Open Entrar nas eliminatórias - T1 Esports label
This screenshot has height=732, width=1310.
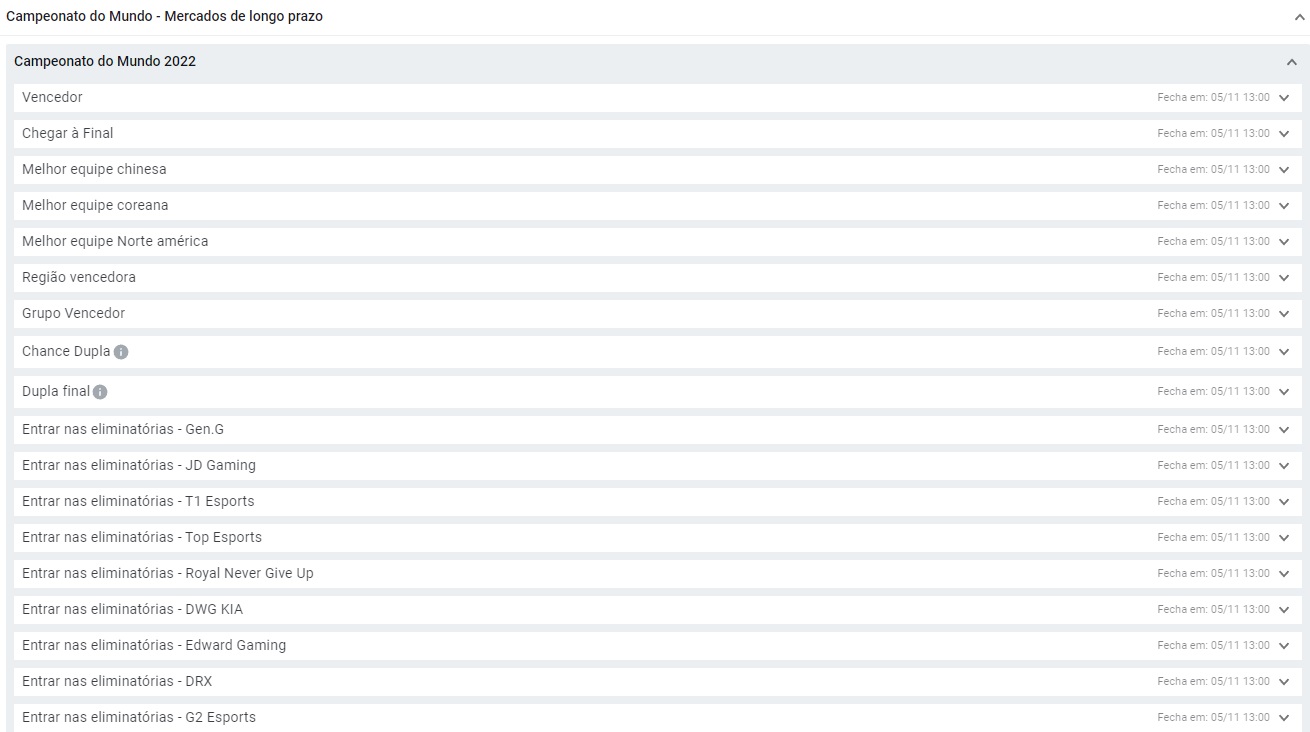(138, 502)
